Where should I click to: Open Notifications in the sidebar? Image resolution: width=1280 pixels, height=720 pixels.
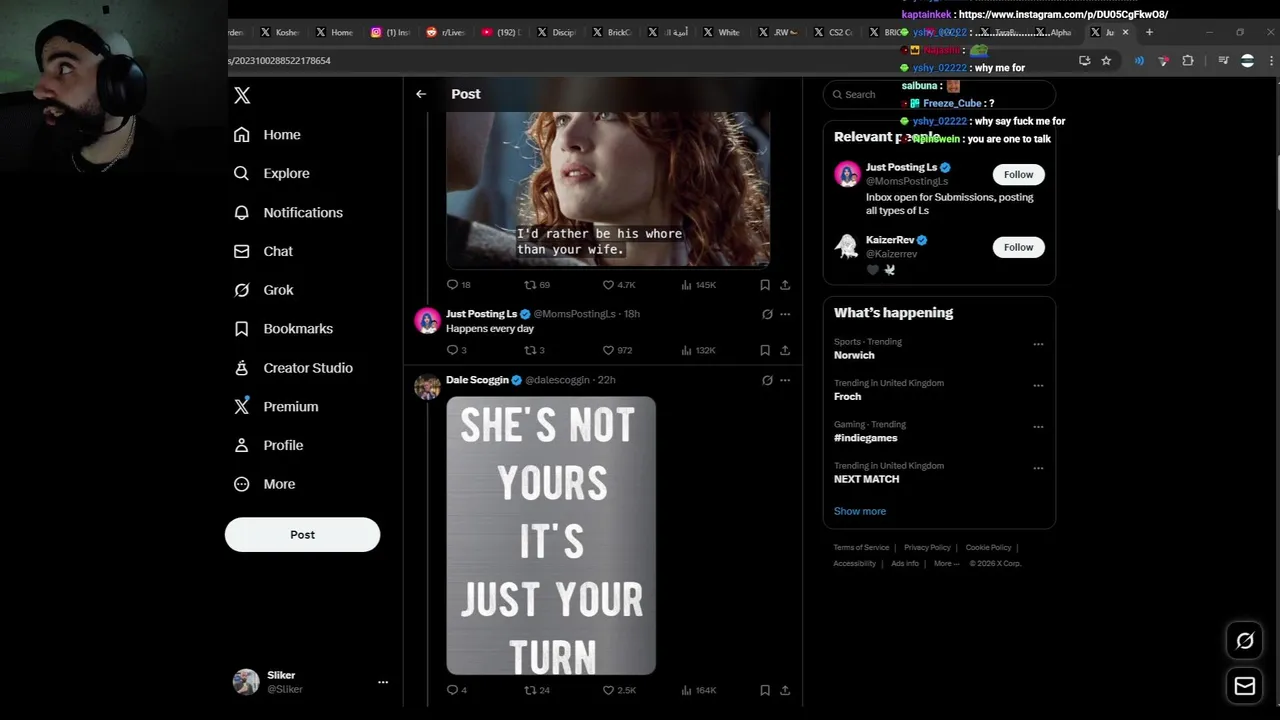(288, 213)
